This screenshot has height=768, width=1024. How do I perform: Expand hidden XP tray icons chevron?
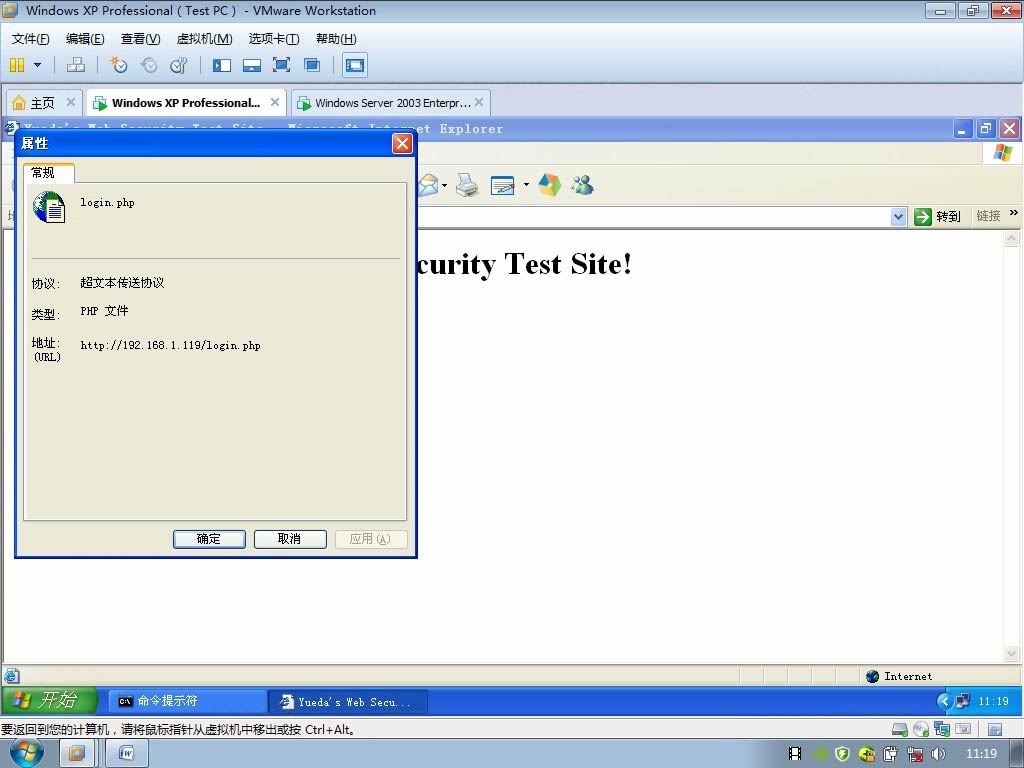point(944,701)
